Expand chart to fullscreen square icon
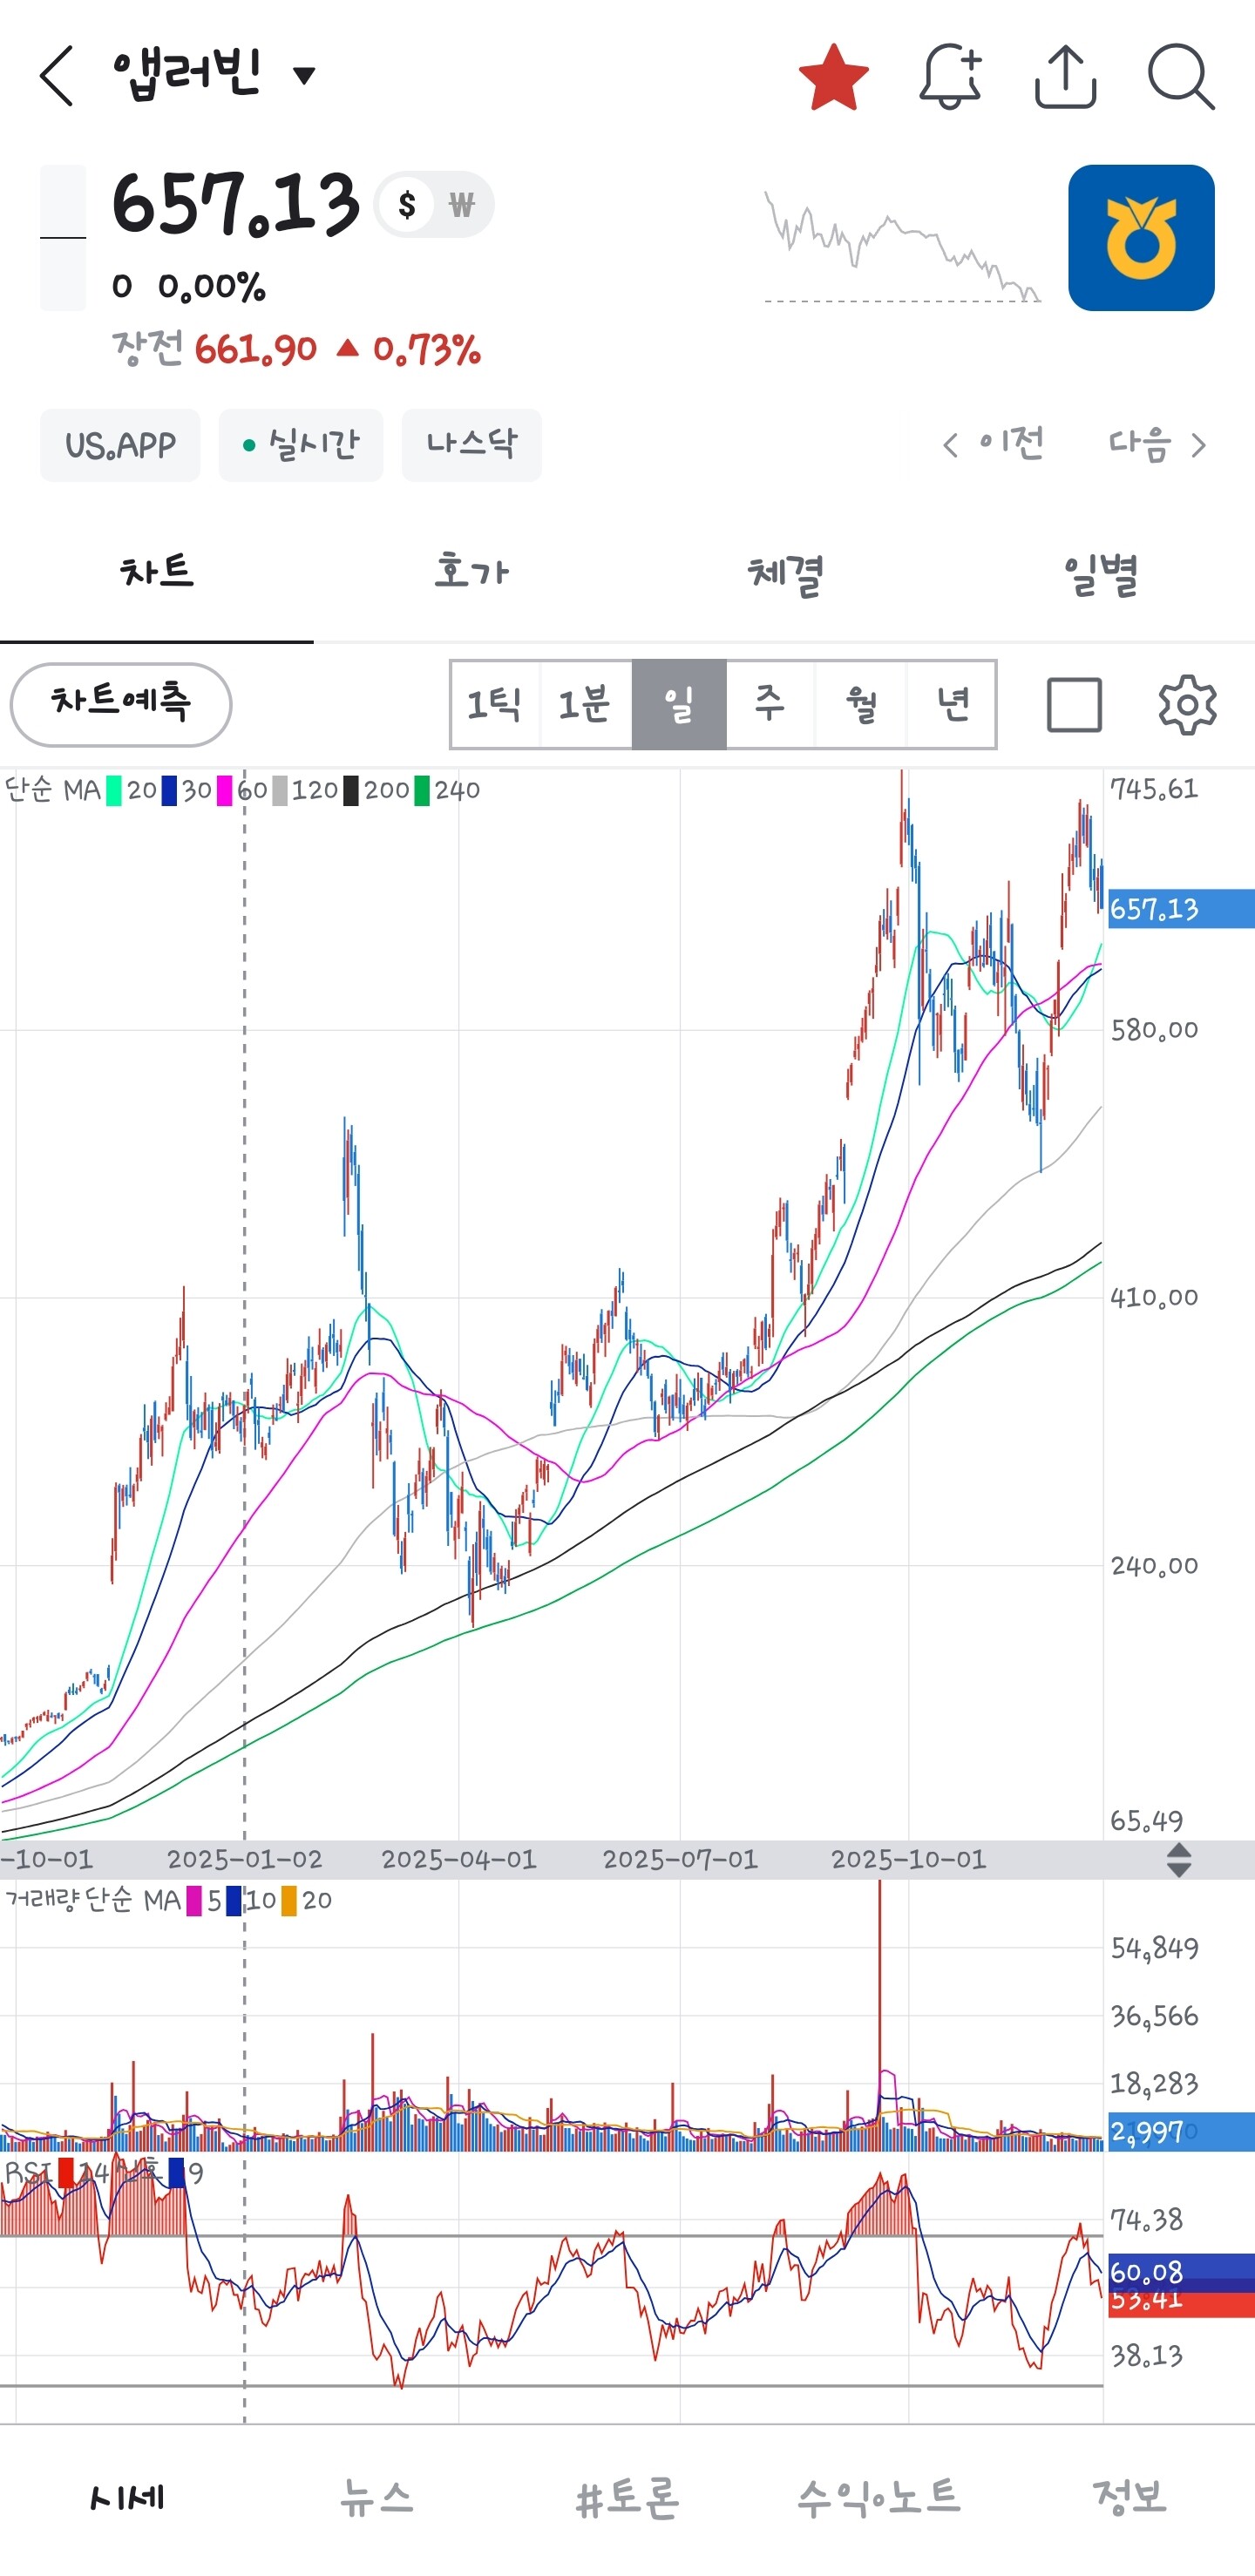This screenshot has width=1255, height=2576. coord(1074,705)
